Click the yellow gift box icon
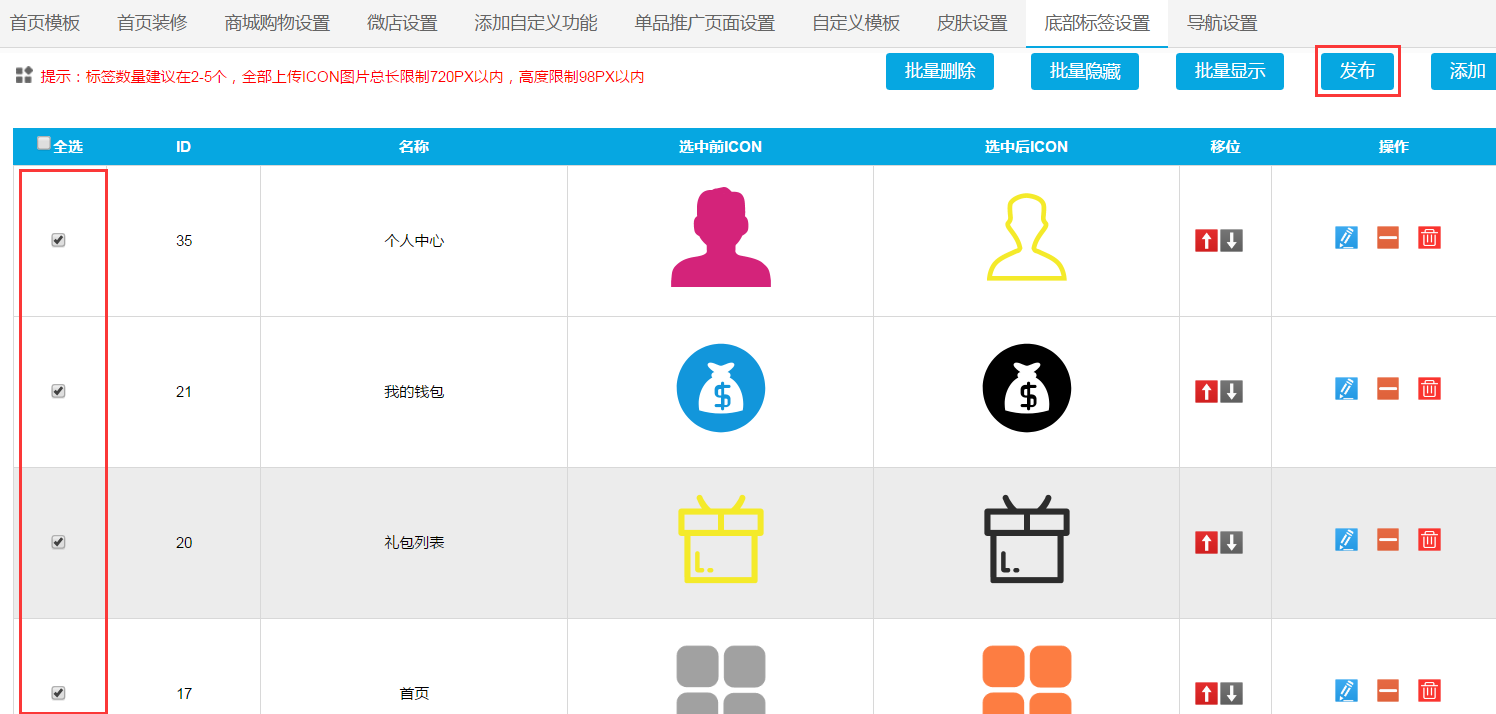The image size is (1496, 714). coord(721,539)
